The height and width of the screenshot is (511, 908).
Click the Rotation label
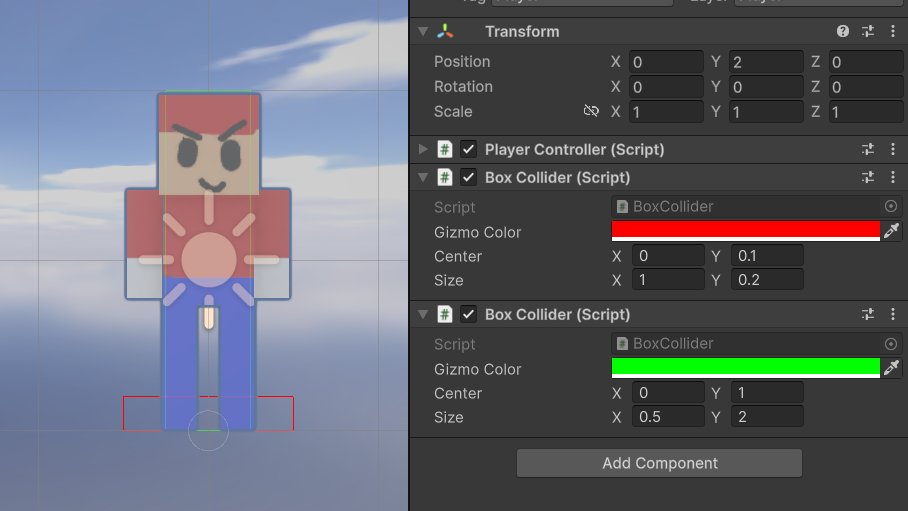click(463, 86)
